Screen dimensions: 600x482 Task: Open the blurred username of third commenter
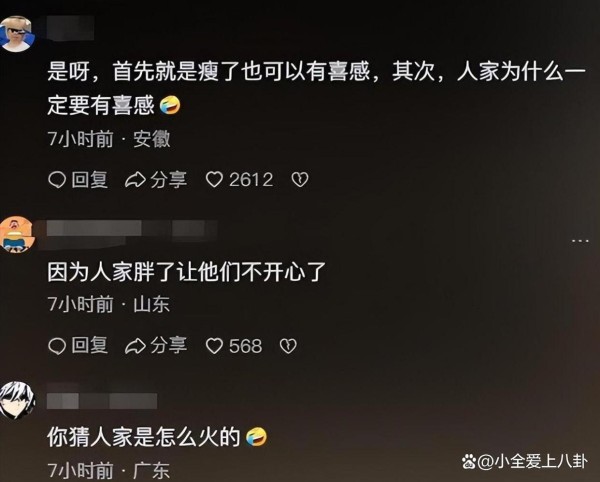click(102, 401)
